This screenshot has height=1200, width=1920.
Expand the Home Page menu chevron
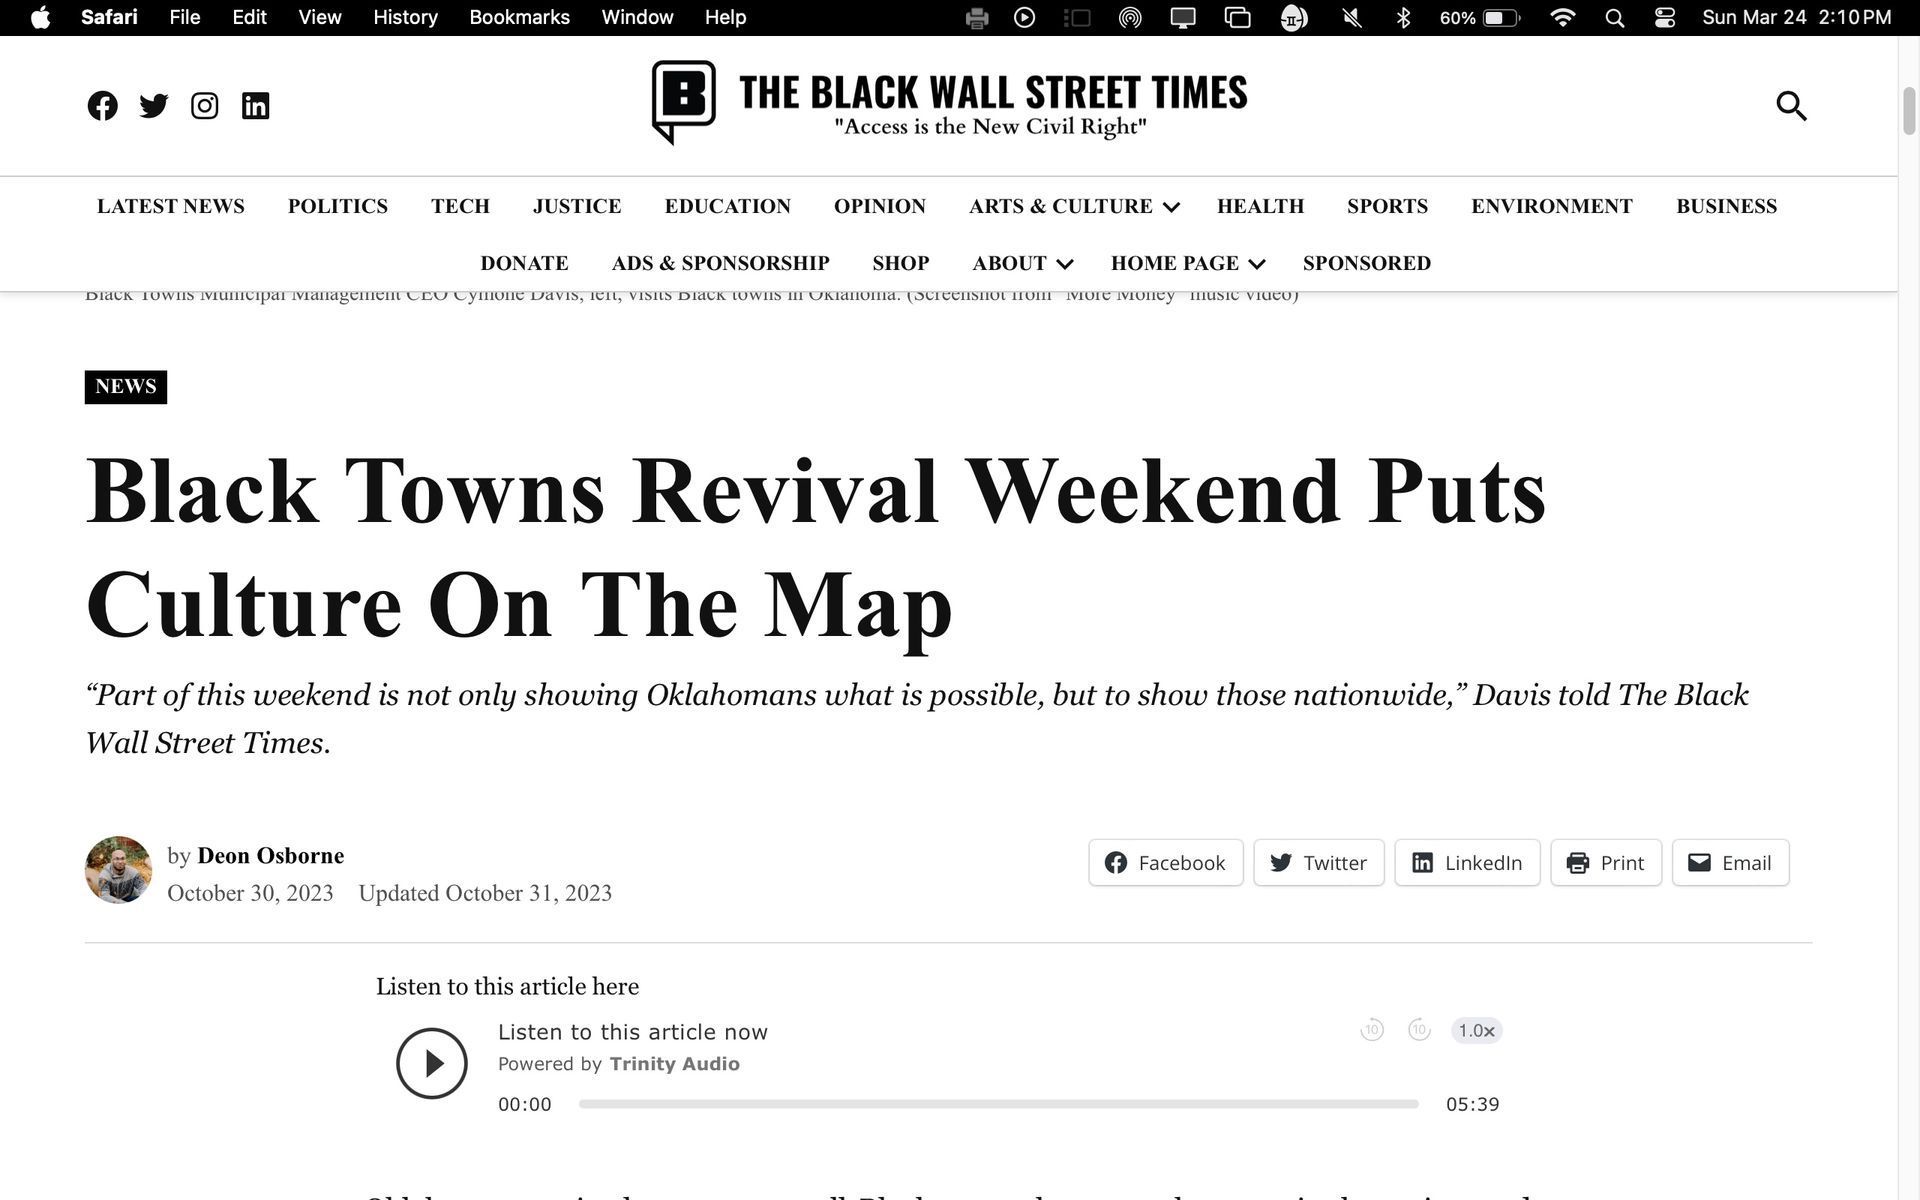(x=1257, y=264)
